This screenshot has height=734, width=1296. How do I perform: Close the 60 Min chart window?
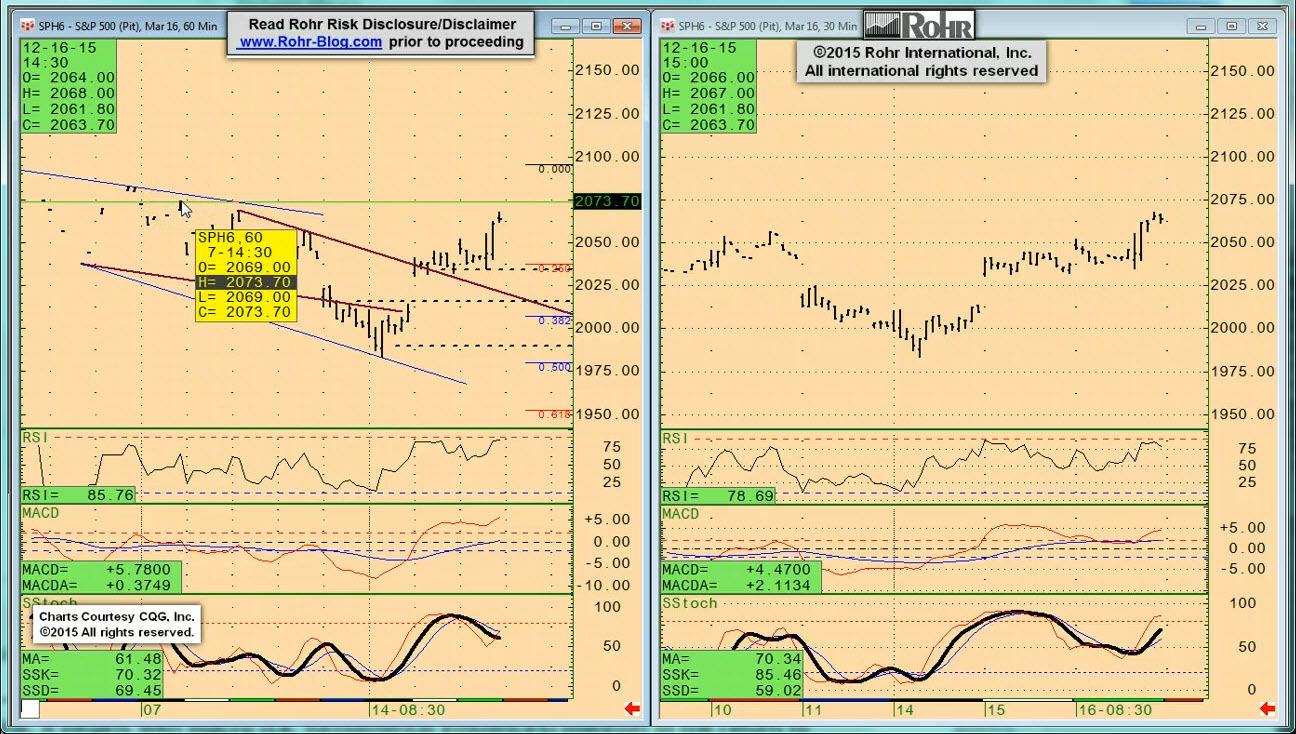tap(629, 26)
